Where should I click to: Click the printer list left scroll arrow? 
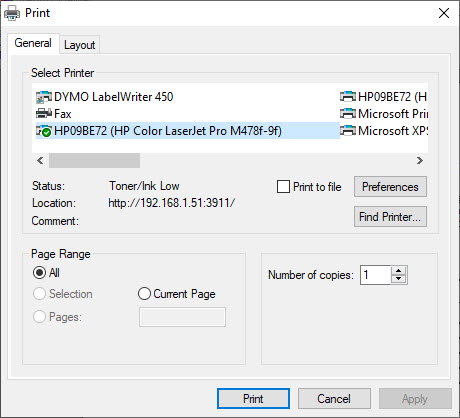point(40,161)
